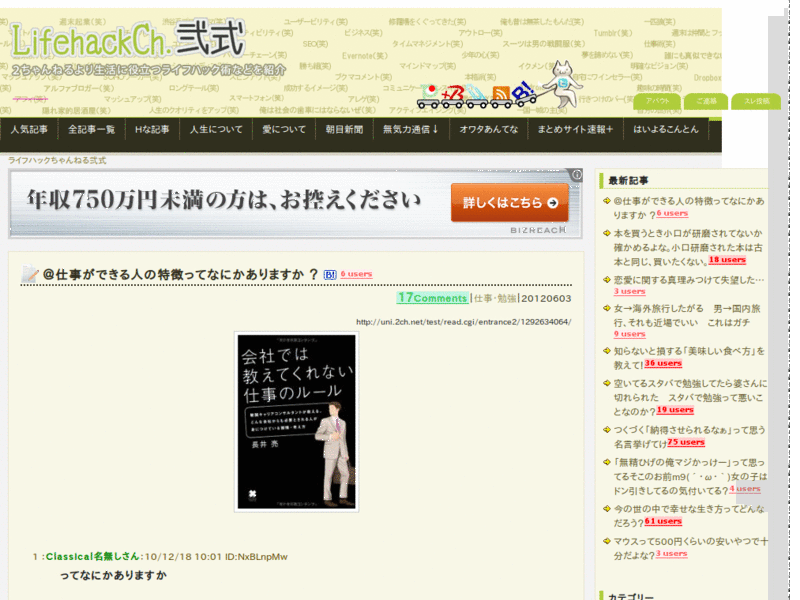Click the 75 users link in sidebar
800x600 pixels.
(x=686, y=442)
